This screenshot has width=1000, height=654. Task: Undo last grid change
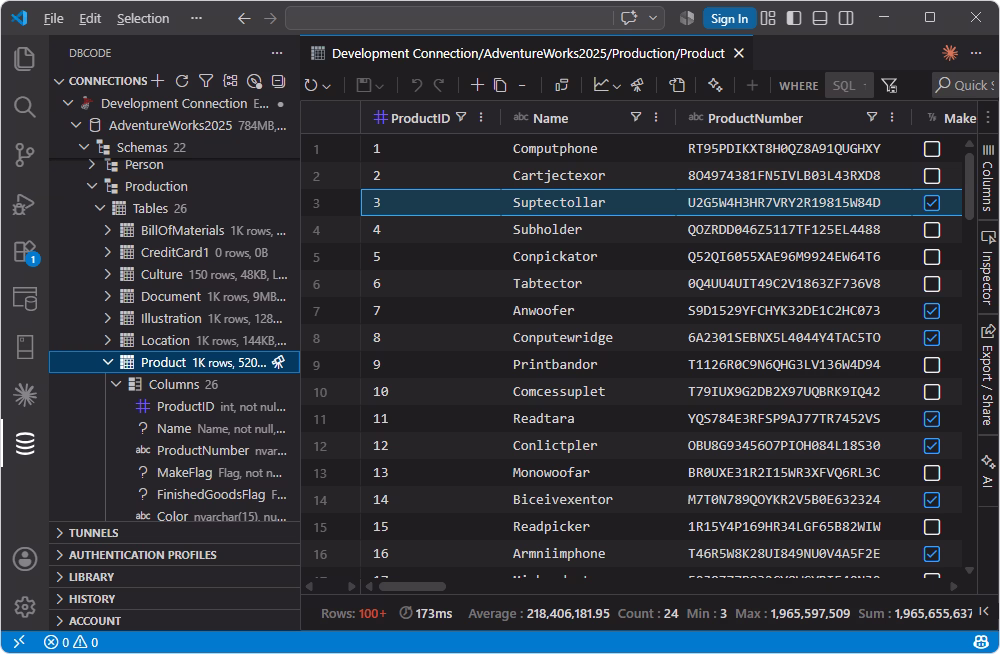pos(416,85)
